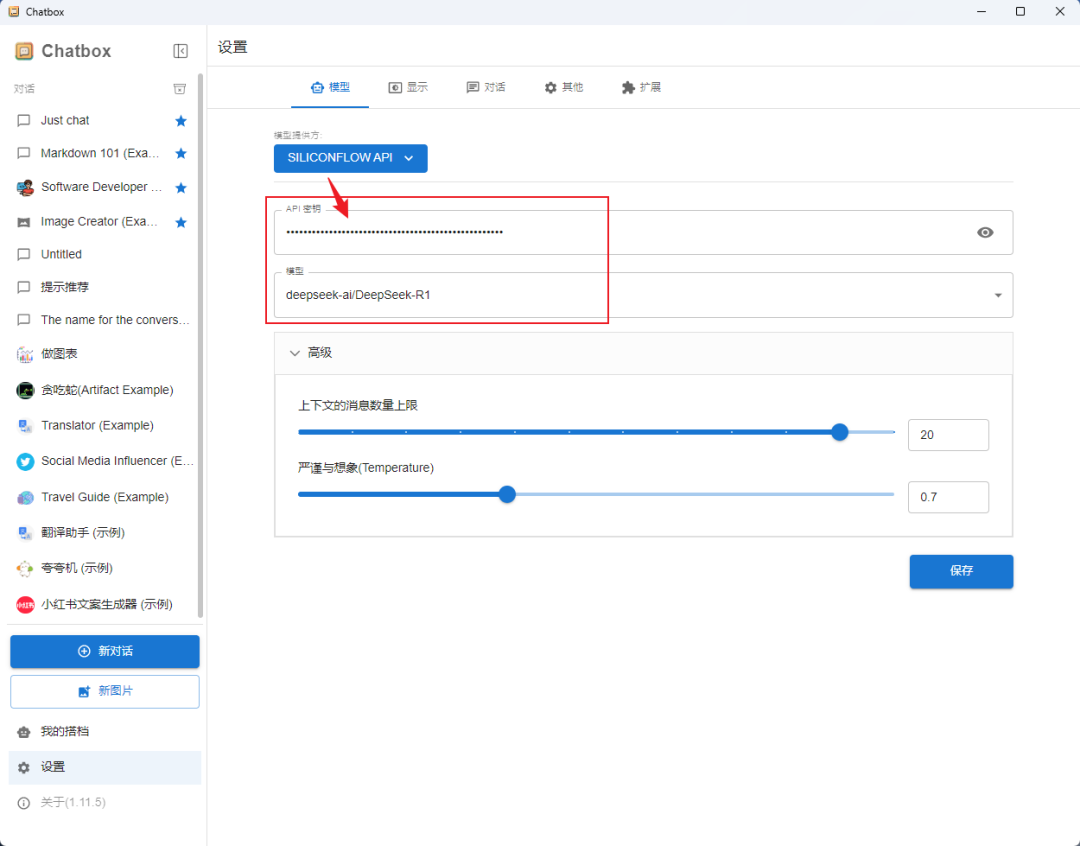The image size is (1080, 846).
Task: Click the conversation list scrollbar
Action: click(x=200, y=345)
